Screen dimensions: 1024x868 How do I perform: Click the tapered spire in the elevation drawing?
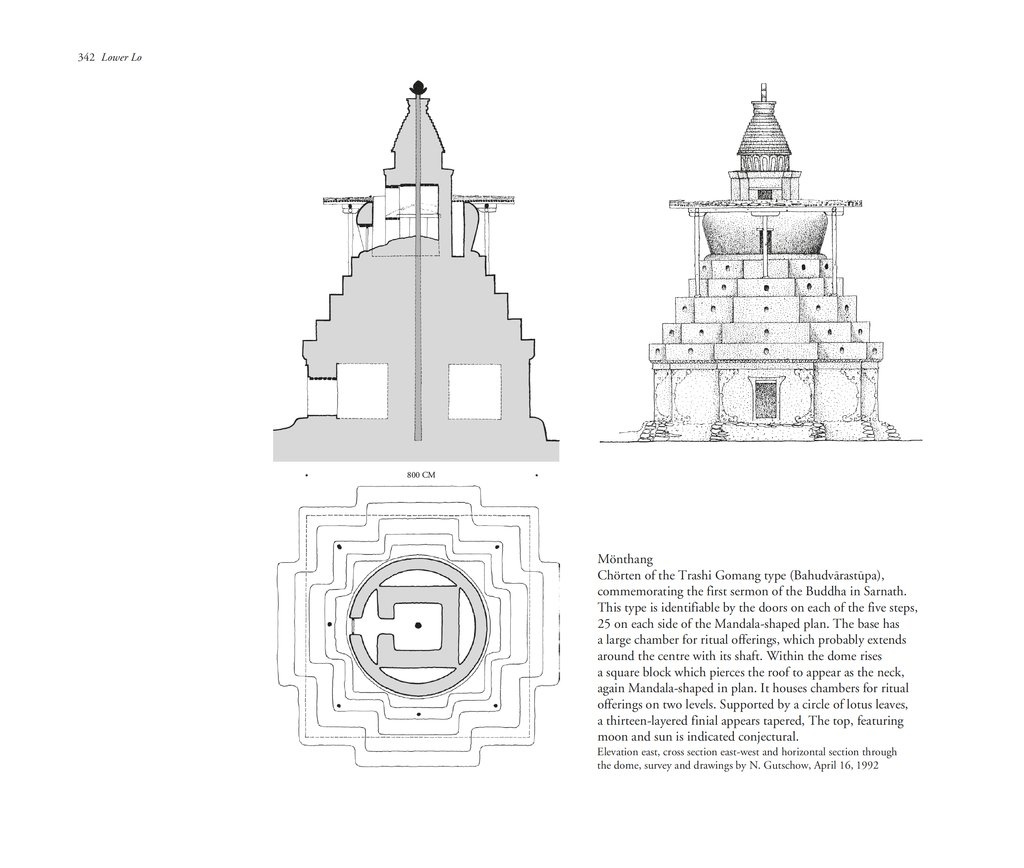764,127
